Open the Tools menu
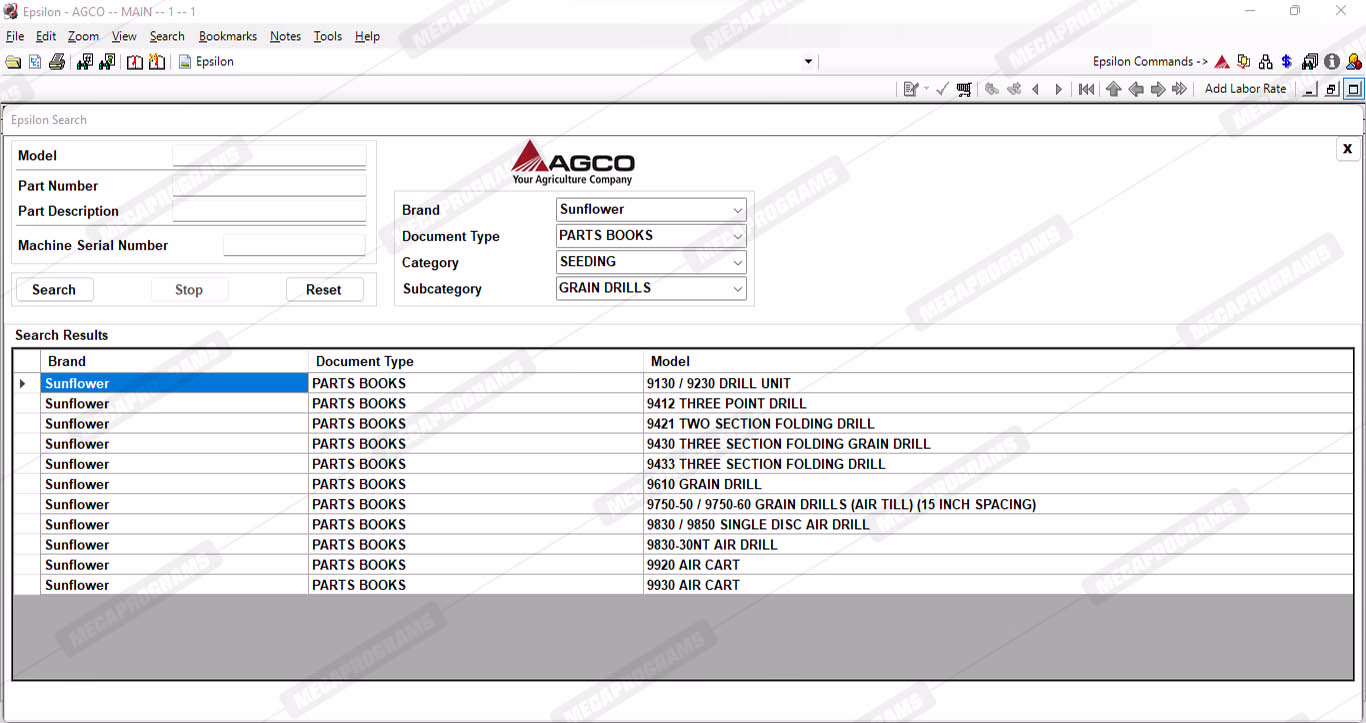Screen dimensions: 1366x723 pyautogui.click(x=327, y=36)
